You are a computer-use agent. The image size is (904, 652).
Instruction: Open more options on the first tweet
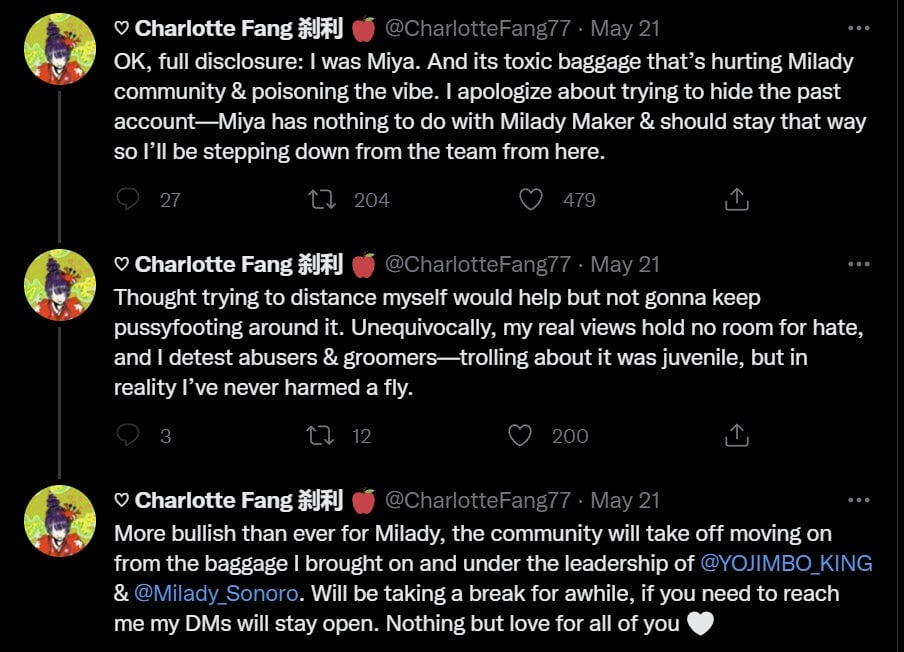(x=858, y=28)
